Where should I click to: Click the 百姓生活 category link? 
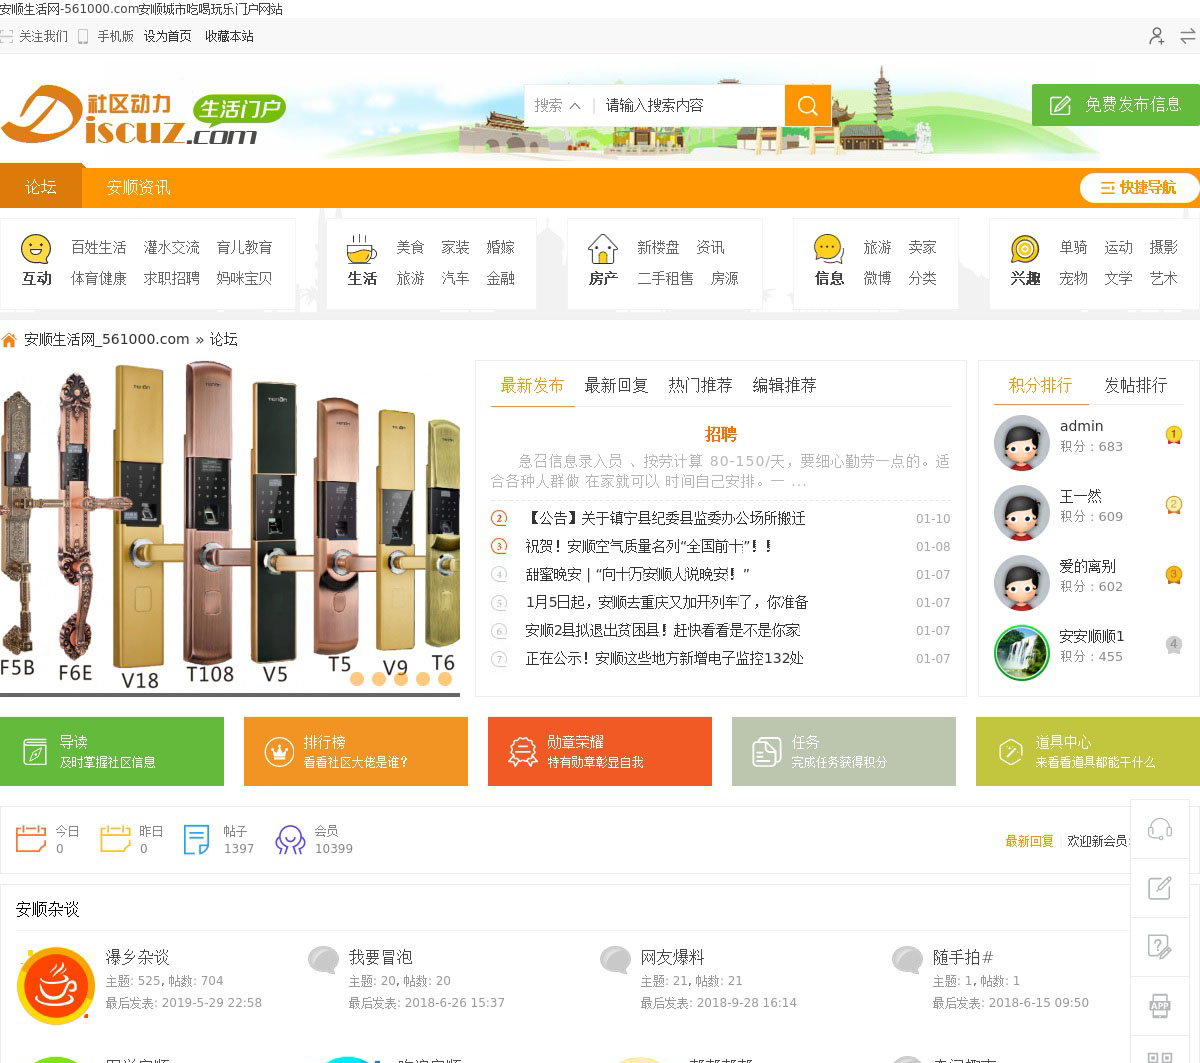coord(98,247)
